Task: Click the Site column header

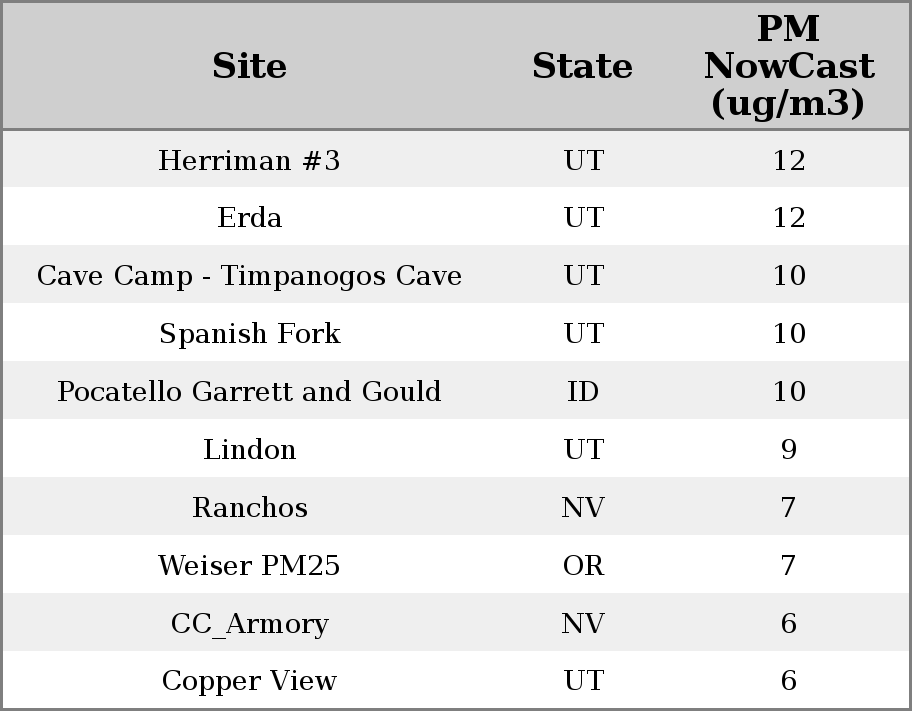Action: (x=250, y=66)
